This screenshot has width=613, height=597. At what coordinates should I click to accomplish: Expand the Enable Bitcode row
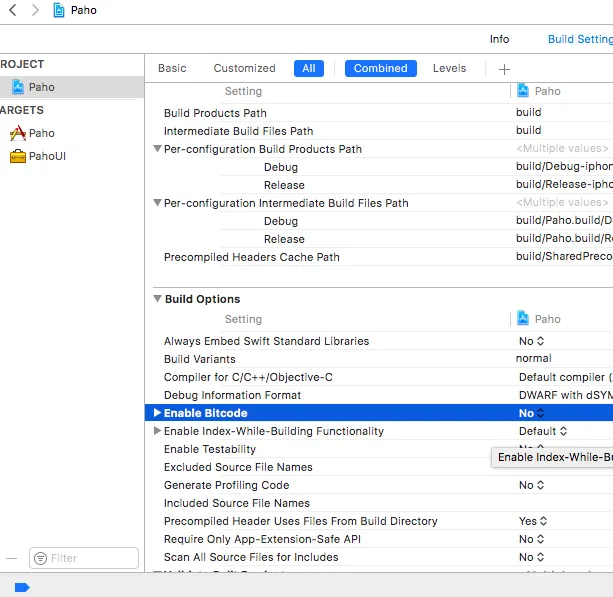(x=157, y=412)
